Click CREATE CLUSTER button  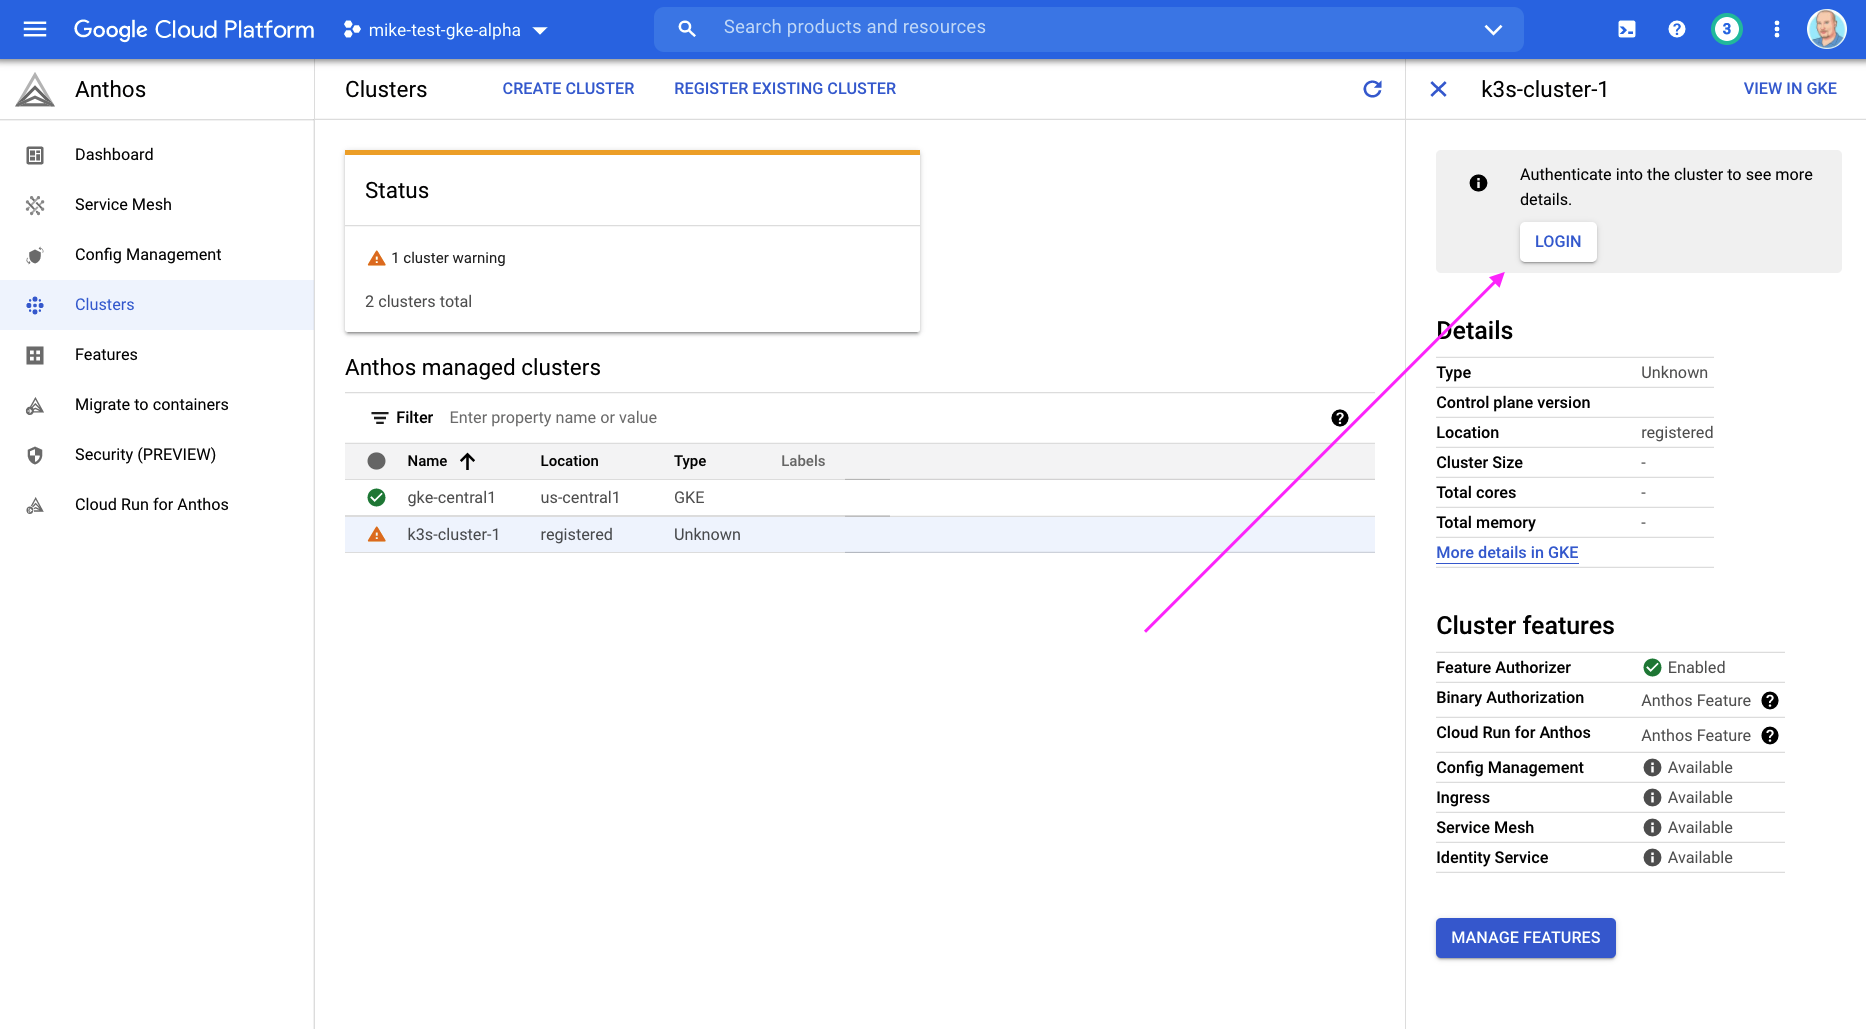tap(568, 89)
